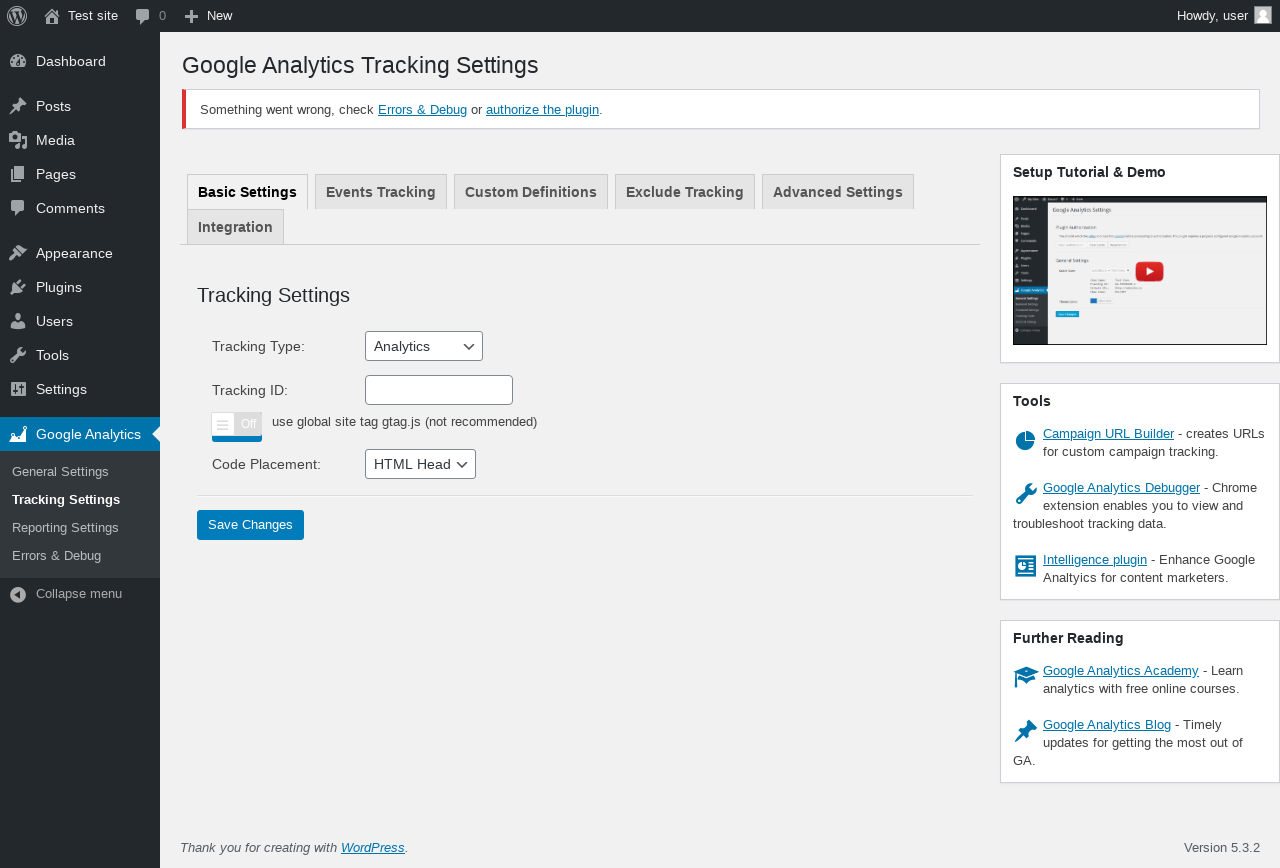Click the user avatar icon
This screenshot has height=868, width=1280.
click(x=1263, y=15)
